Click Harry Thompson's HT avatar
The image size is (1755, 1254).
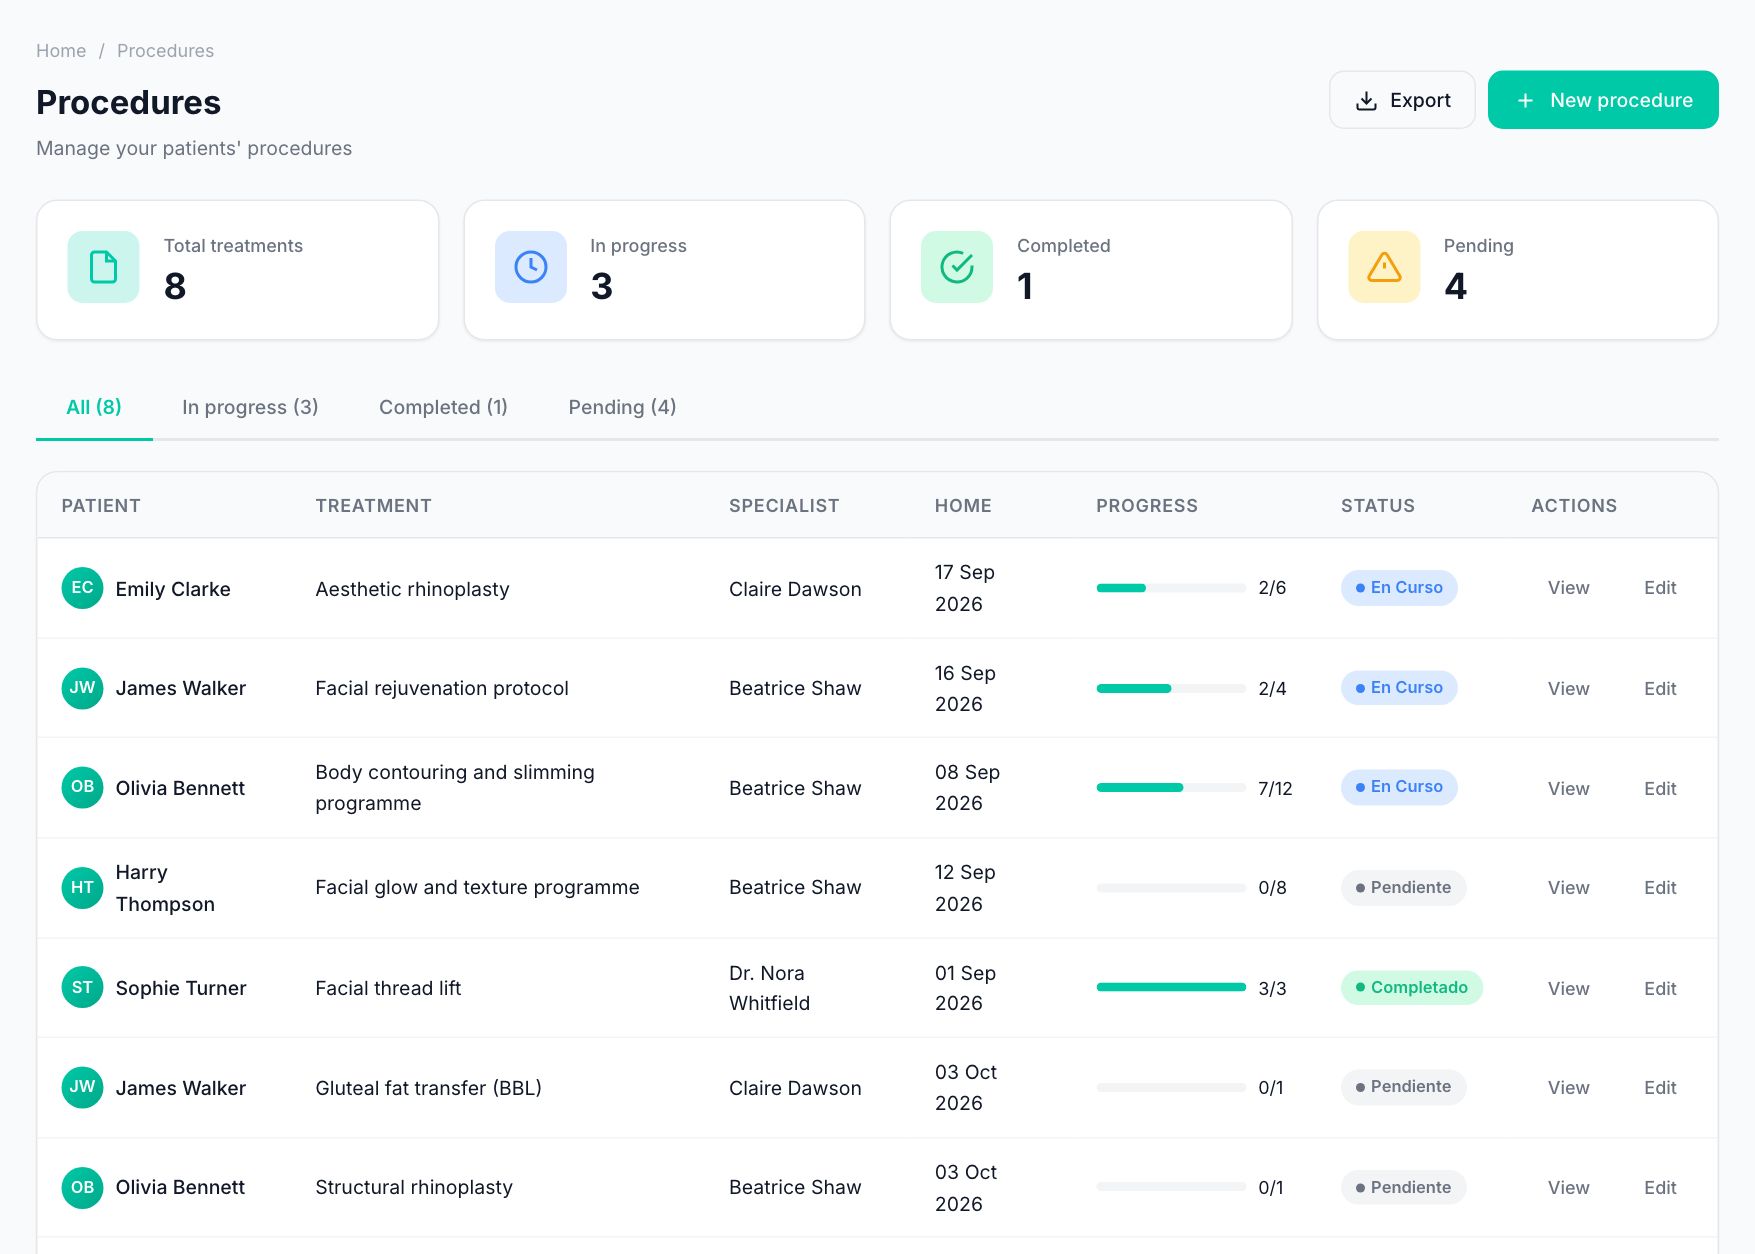[82, 888]
